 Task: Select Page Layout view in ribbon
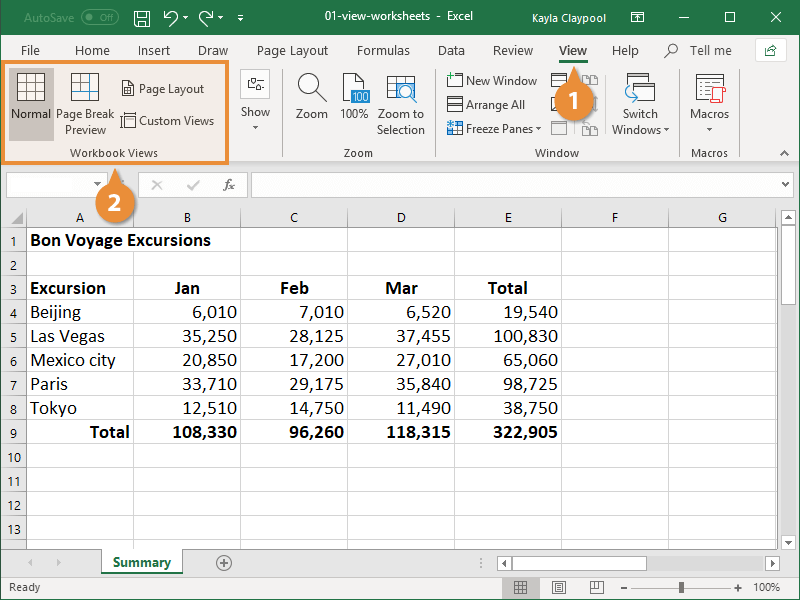pos(163,89)
